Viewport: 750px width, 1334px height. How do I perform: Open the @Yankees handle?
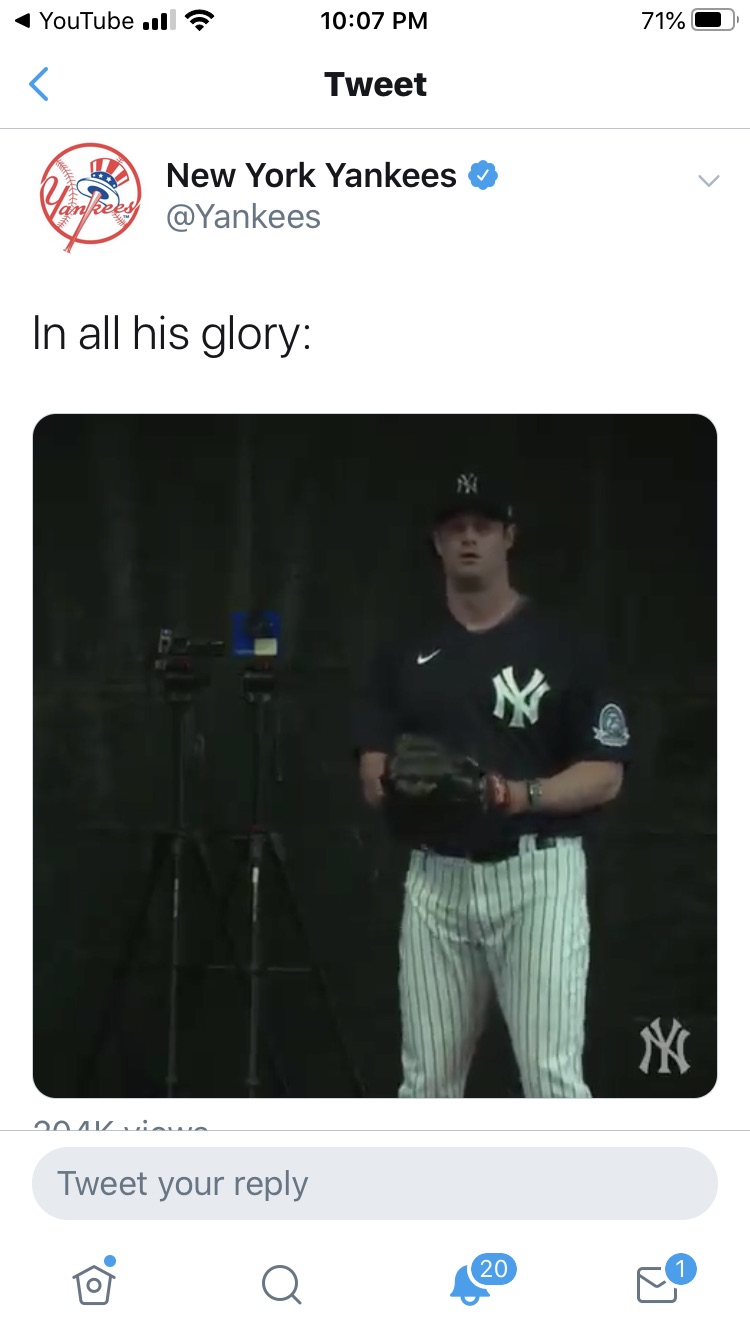[x=243, y=217]
